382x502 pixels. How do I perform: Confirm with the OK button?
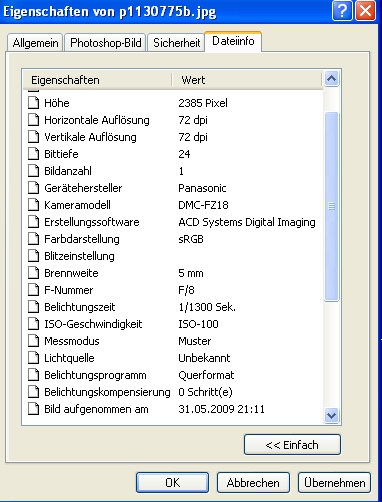pos(172,482)
